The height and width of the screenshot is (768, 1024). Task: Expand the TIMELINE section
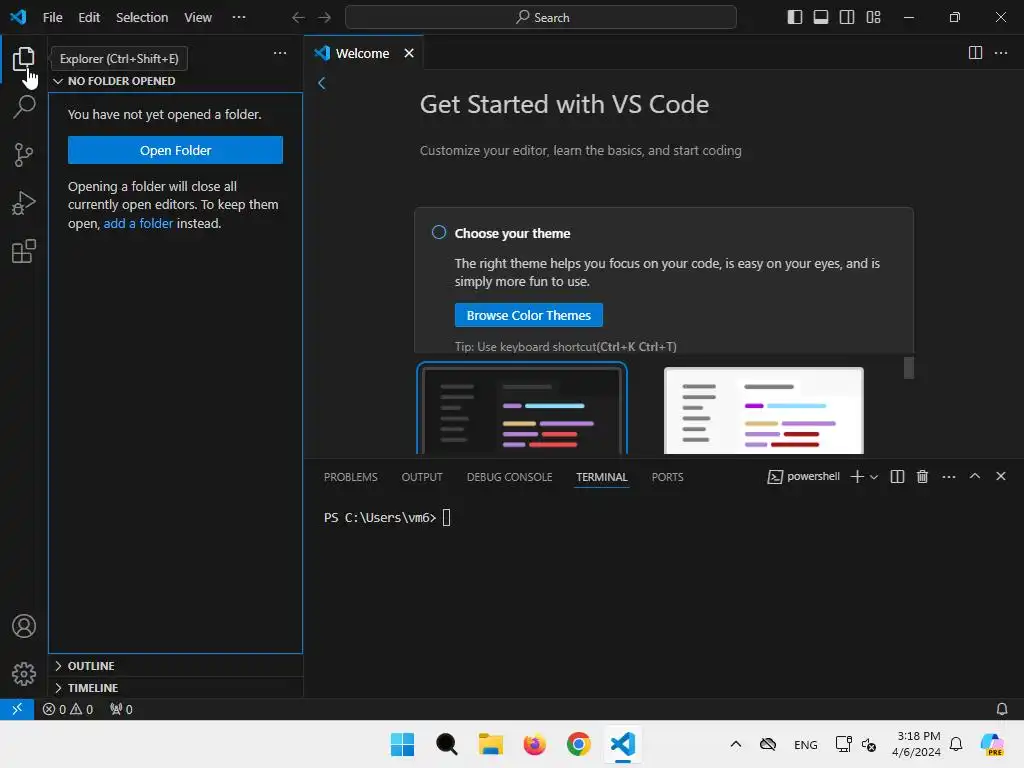[175, 688]
